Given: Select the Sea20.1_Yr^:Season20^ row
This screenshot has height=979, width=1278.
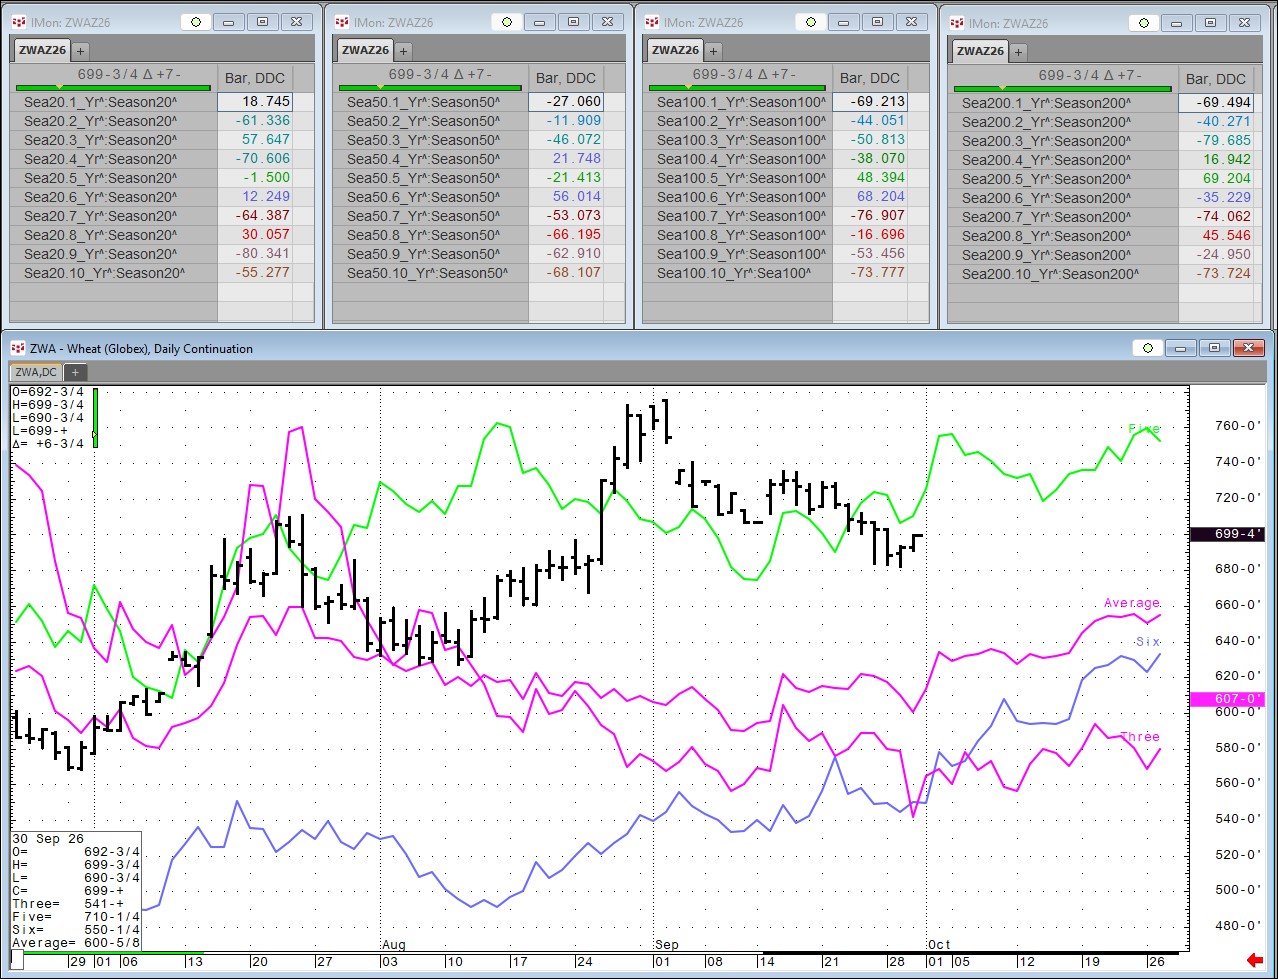Looking at the screenshot, I should coord(115,101).
